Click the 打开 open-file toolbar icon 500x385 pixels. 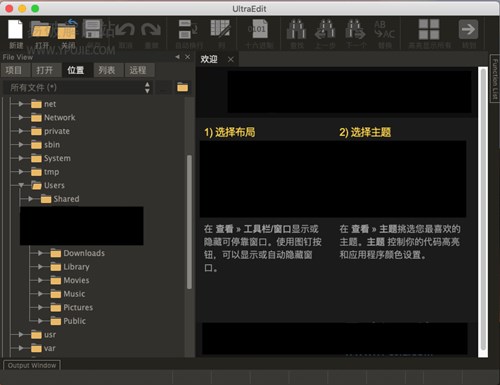[x=41, y=29]
